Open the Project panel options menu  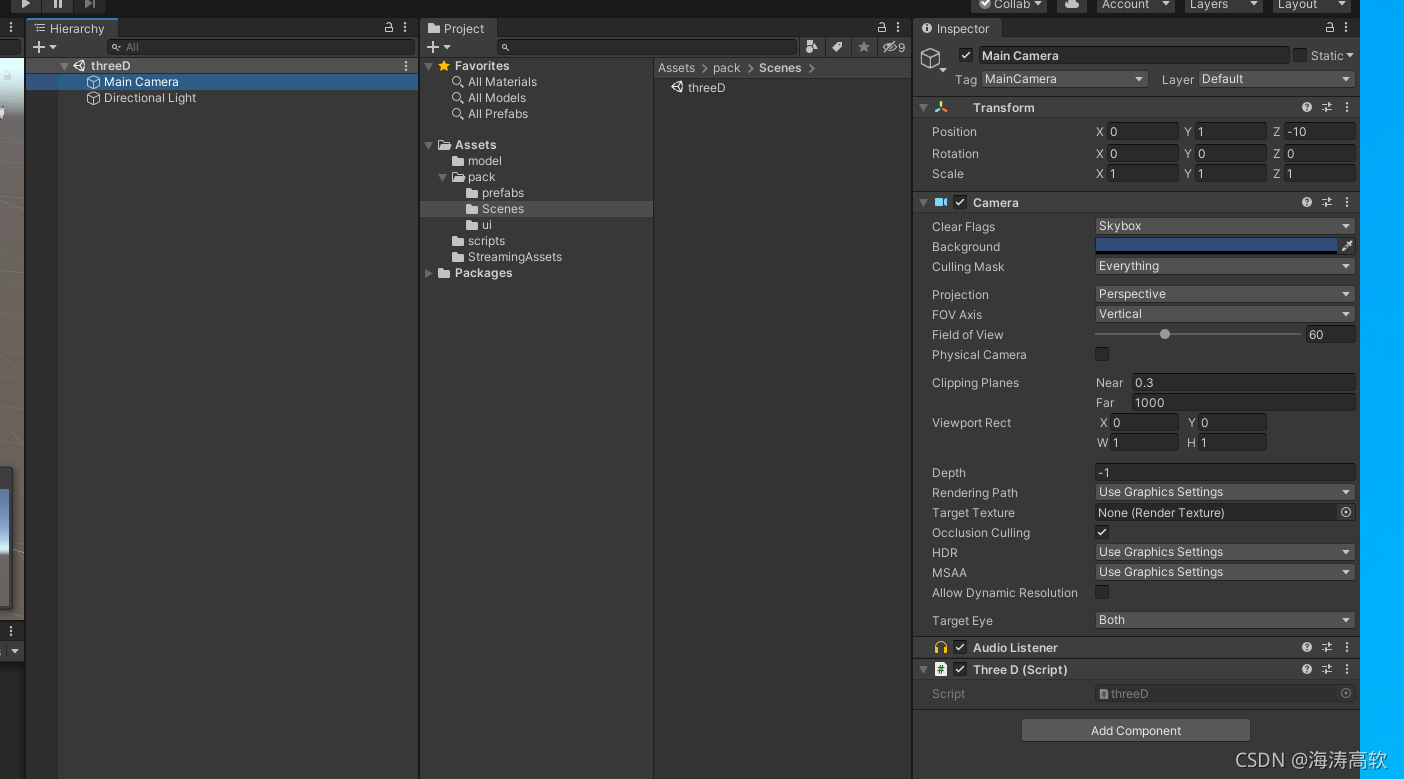(x=898, y=28)
